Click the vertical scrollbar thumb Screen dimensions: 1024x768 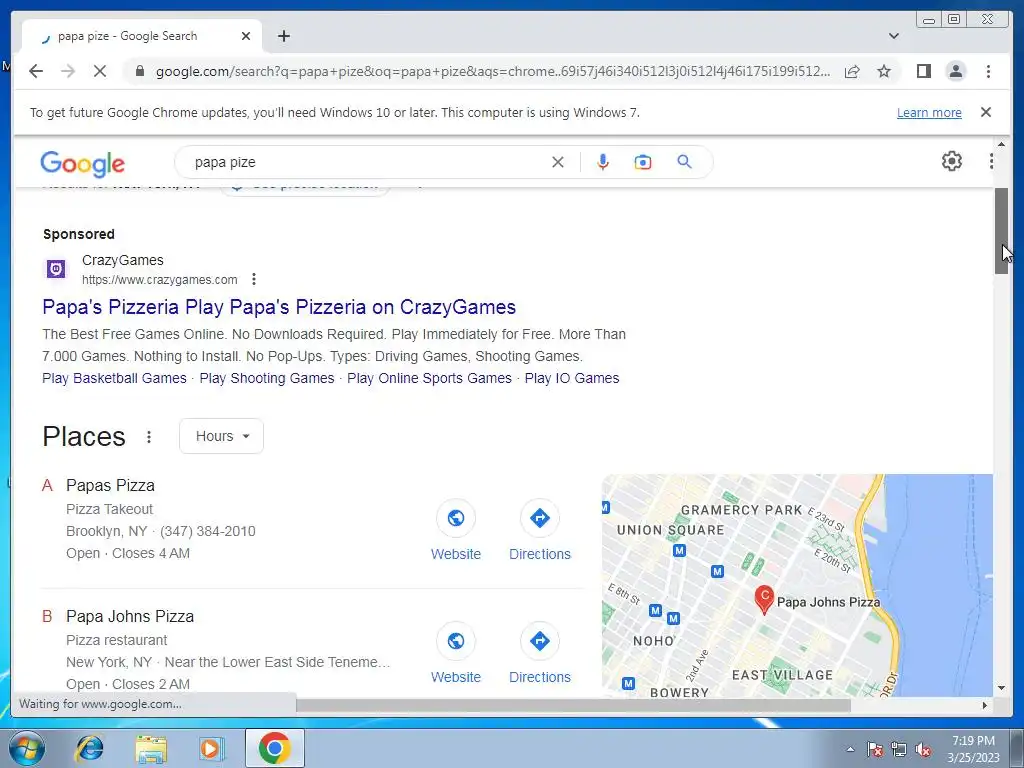[x=1001, y=231]
